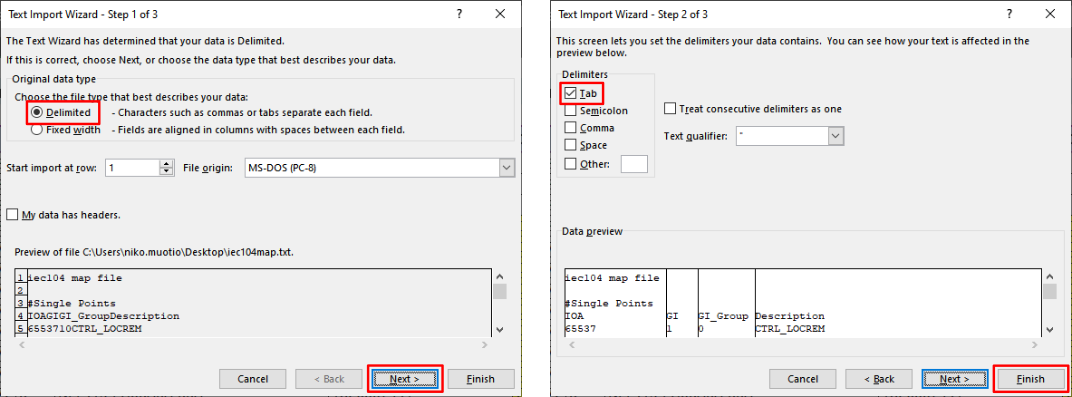The height and width of the screenshot is (397, 1072).
Task: Open the File origin dropdown list
Action: pyautogui.click(x=506, y=167)
